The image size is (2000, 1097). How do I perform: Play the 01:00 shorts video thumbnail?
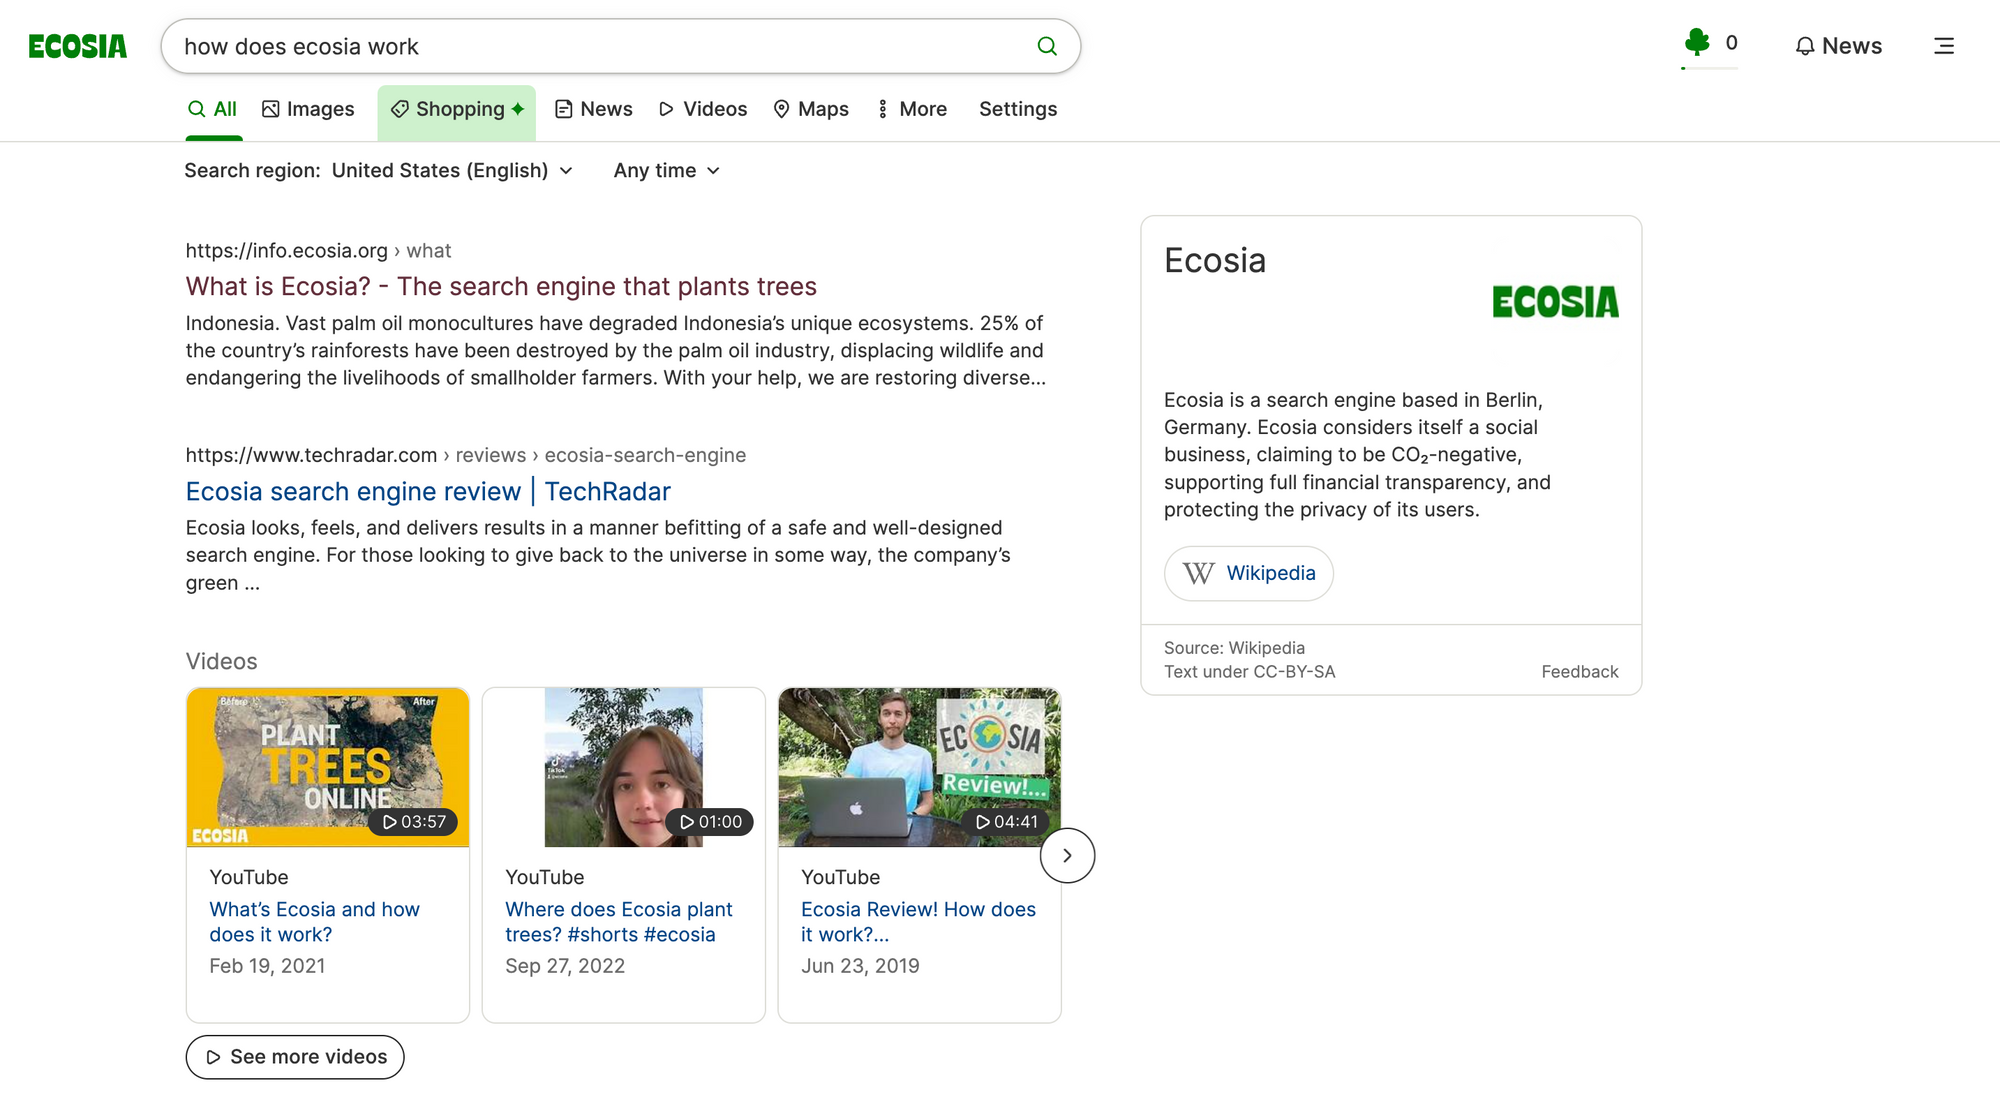(x=624, y=767)
